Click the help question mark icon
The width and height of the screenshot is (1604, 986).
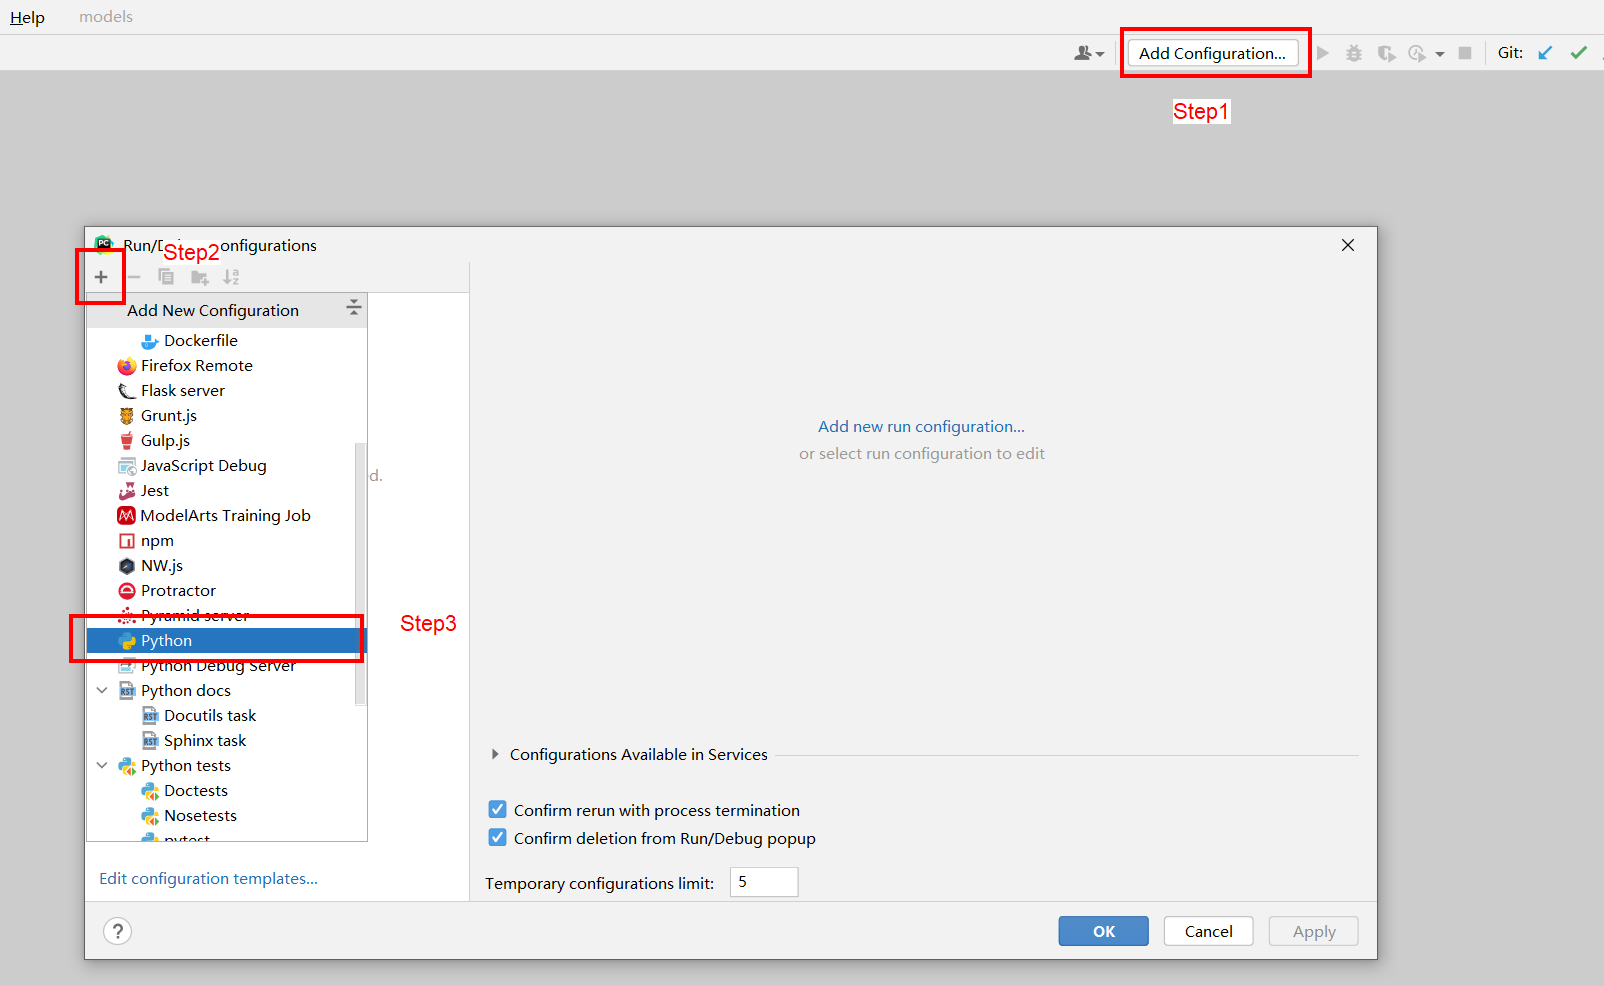coord(117,931)
